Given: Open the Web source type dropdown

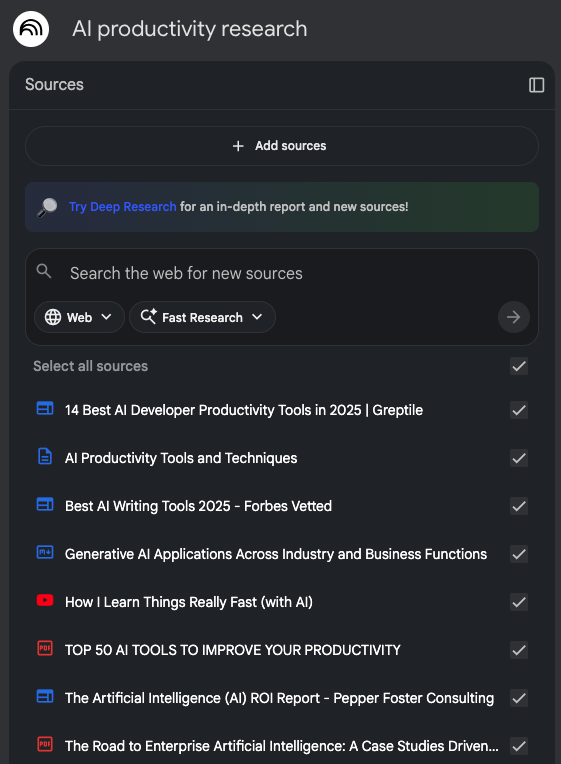Looking at the screenshot, I should point(79,317).
